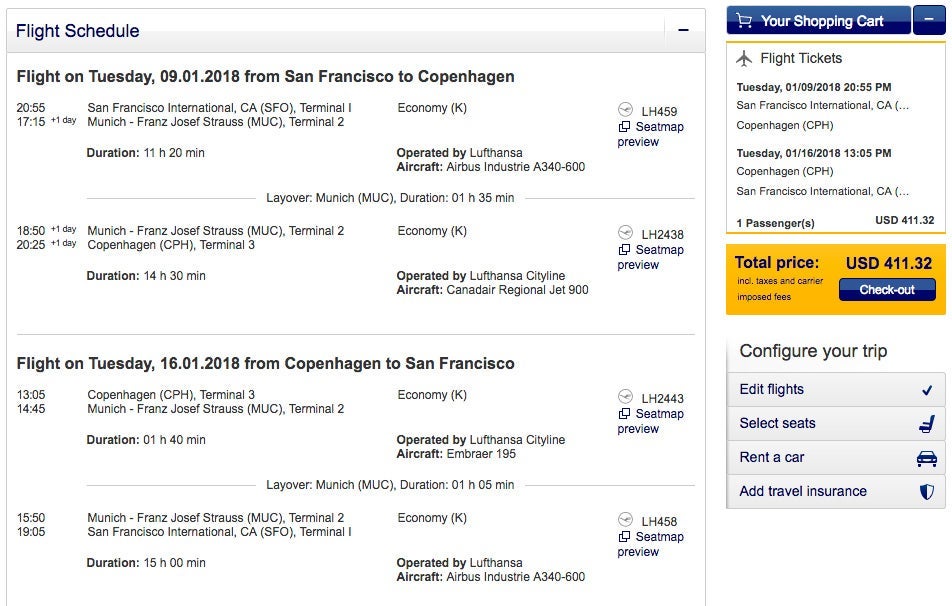The height and width of the screenshot is (606, 952).
Task: Collapse the shopping cart with minus button
Action: [929, 21]
